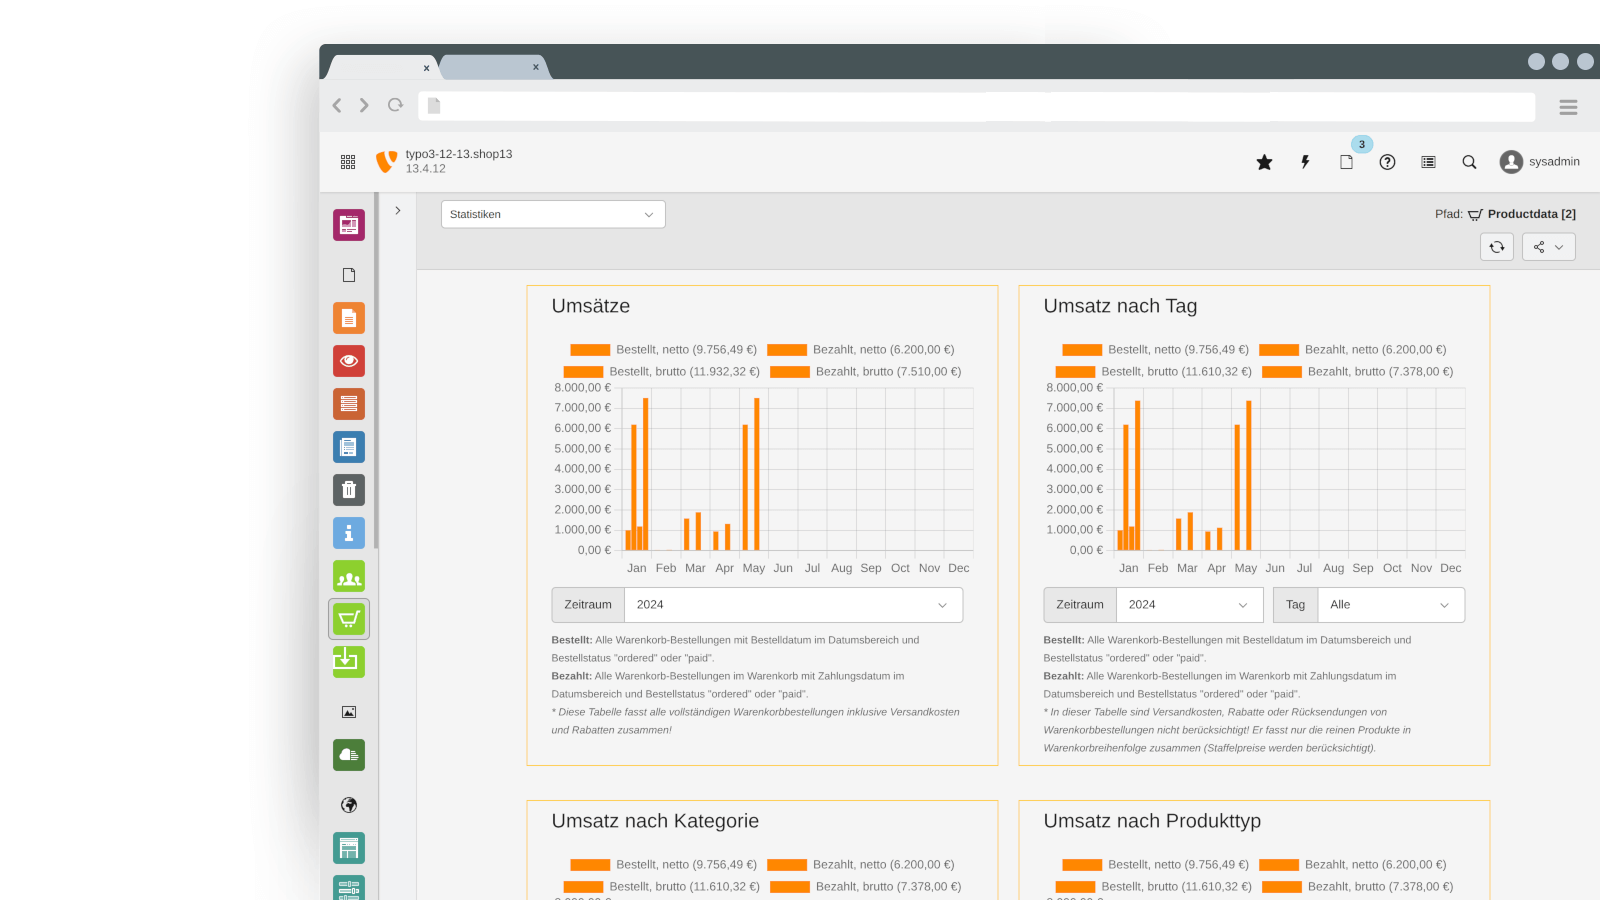Screen dimensions: 1600x900
Task: Click the Umsatz nach Tag heading
Action: [1120, 306]
